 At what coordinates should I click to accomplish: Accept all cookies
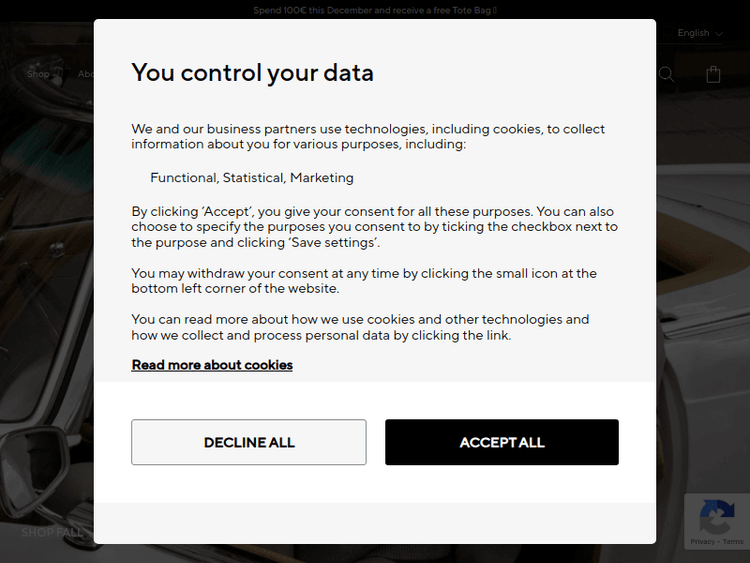502,442
